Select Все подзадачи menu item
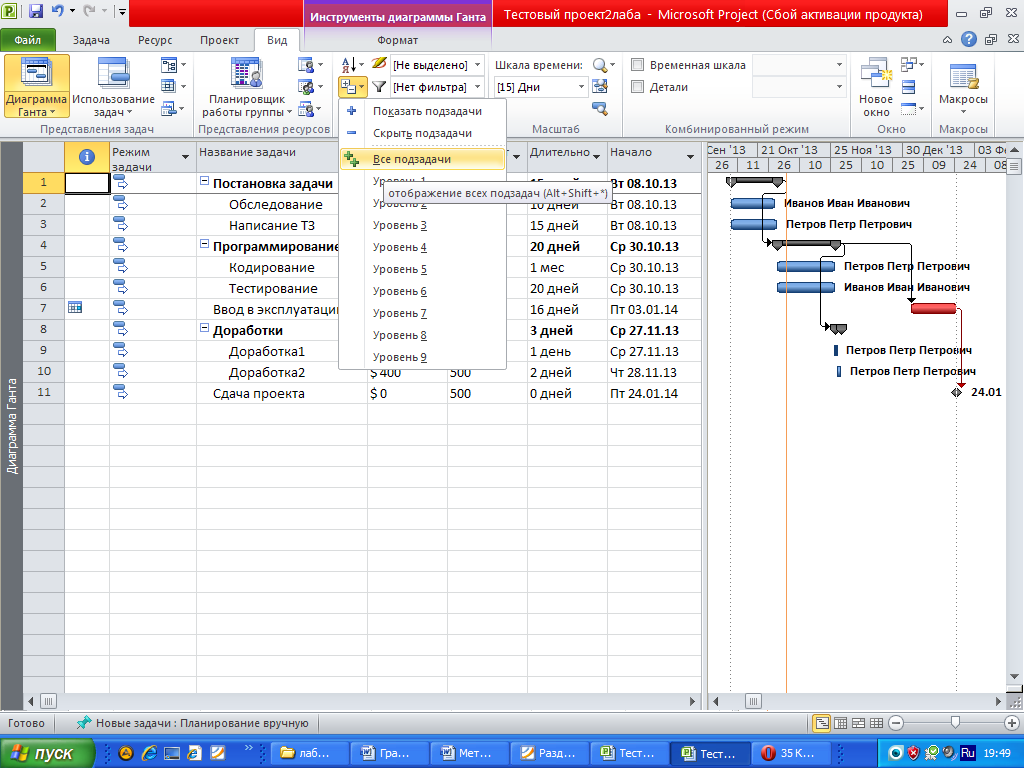 422,159
